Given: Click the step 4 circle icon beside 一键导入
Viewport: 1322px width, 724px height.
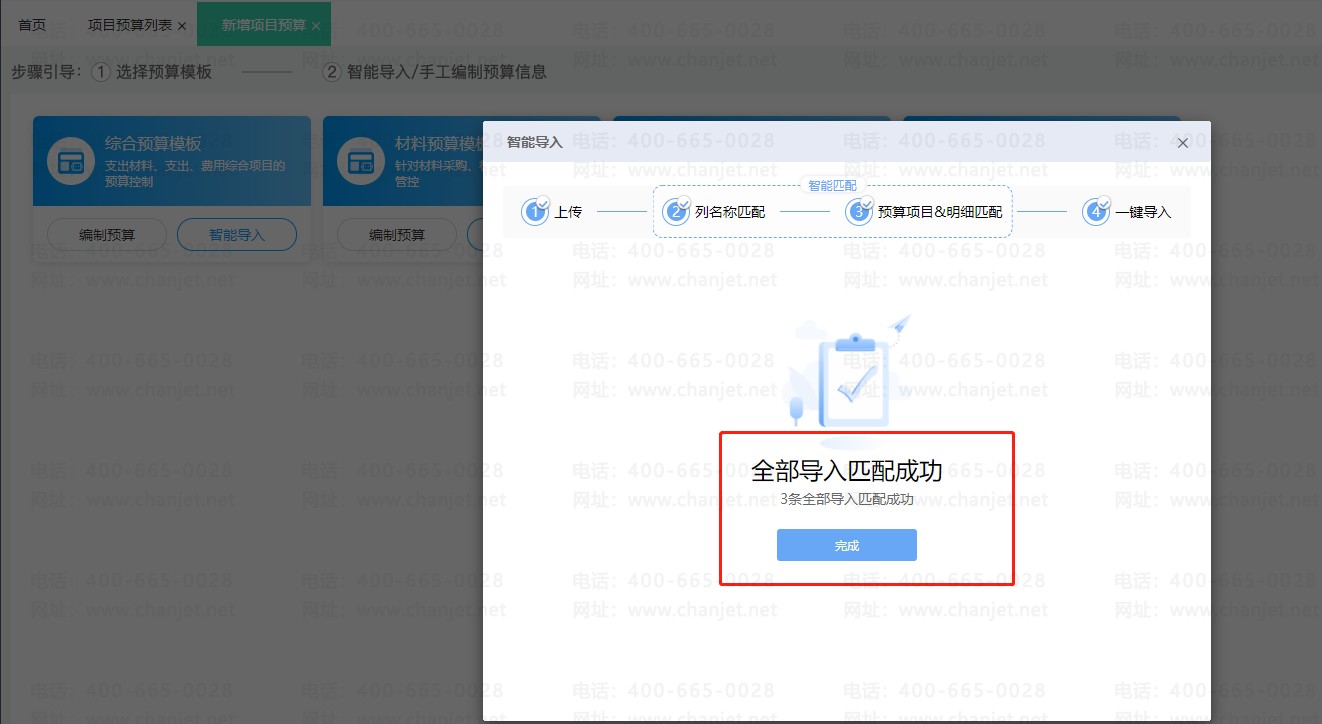Looking at the screenshot, I should click(1096, 211).
